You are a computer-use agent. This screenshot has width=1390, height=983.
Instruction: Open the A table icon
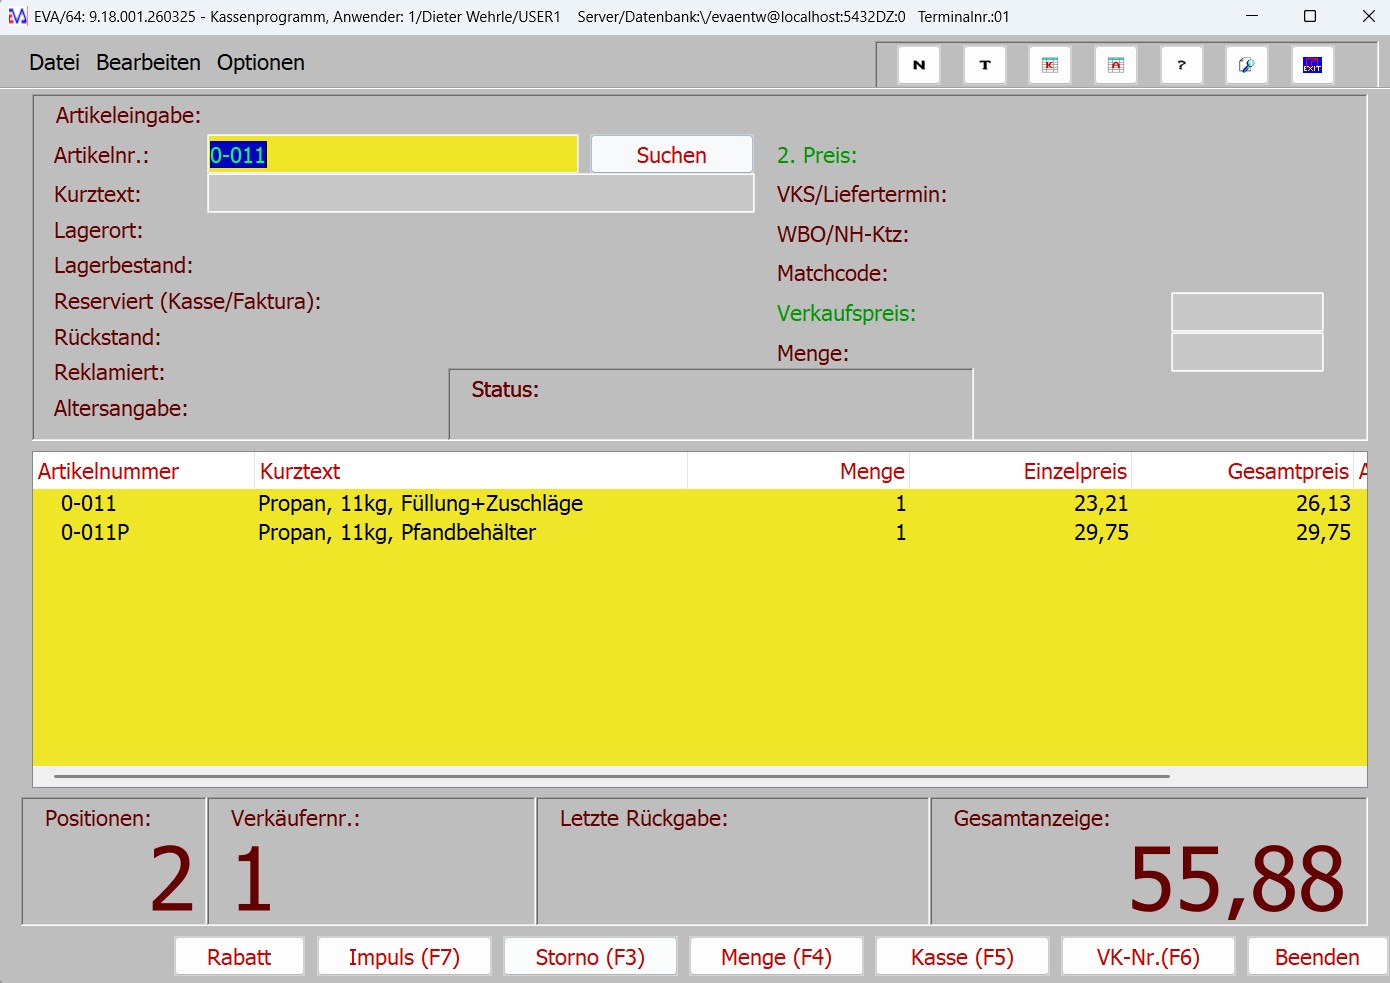tap(1116, 65)
